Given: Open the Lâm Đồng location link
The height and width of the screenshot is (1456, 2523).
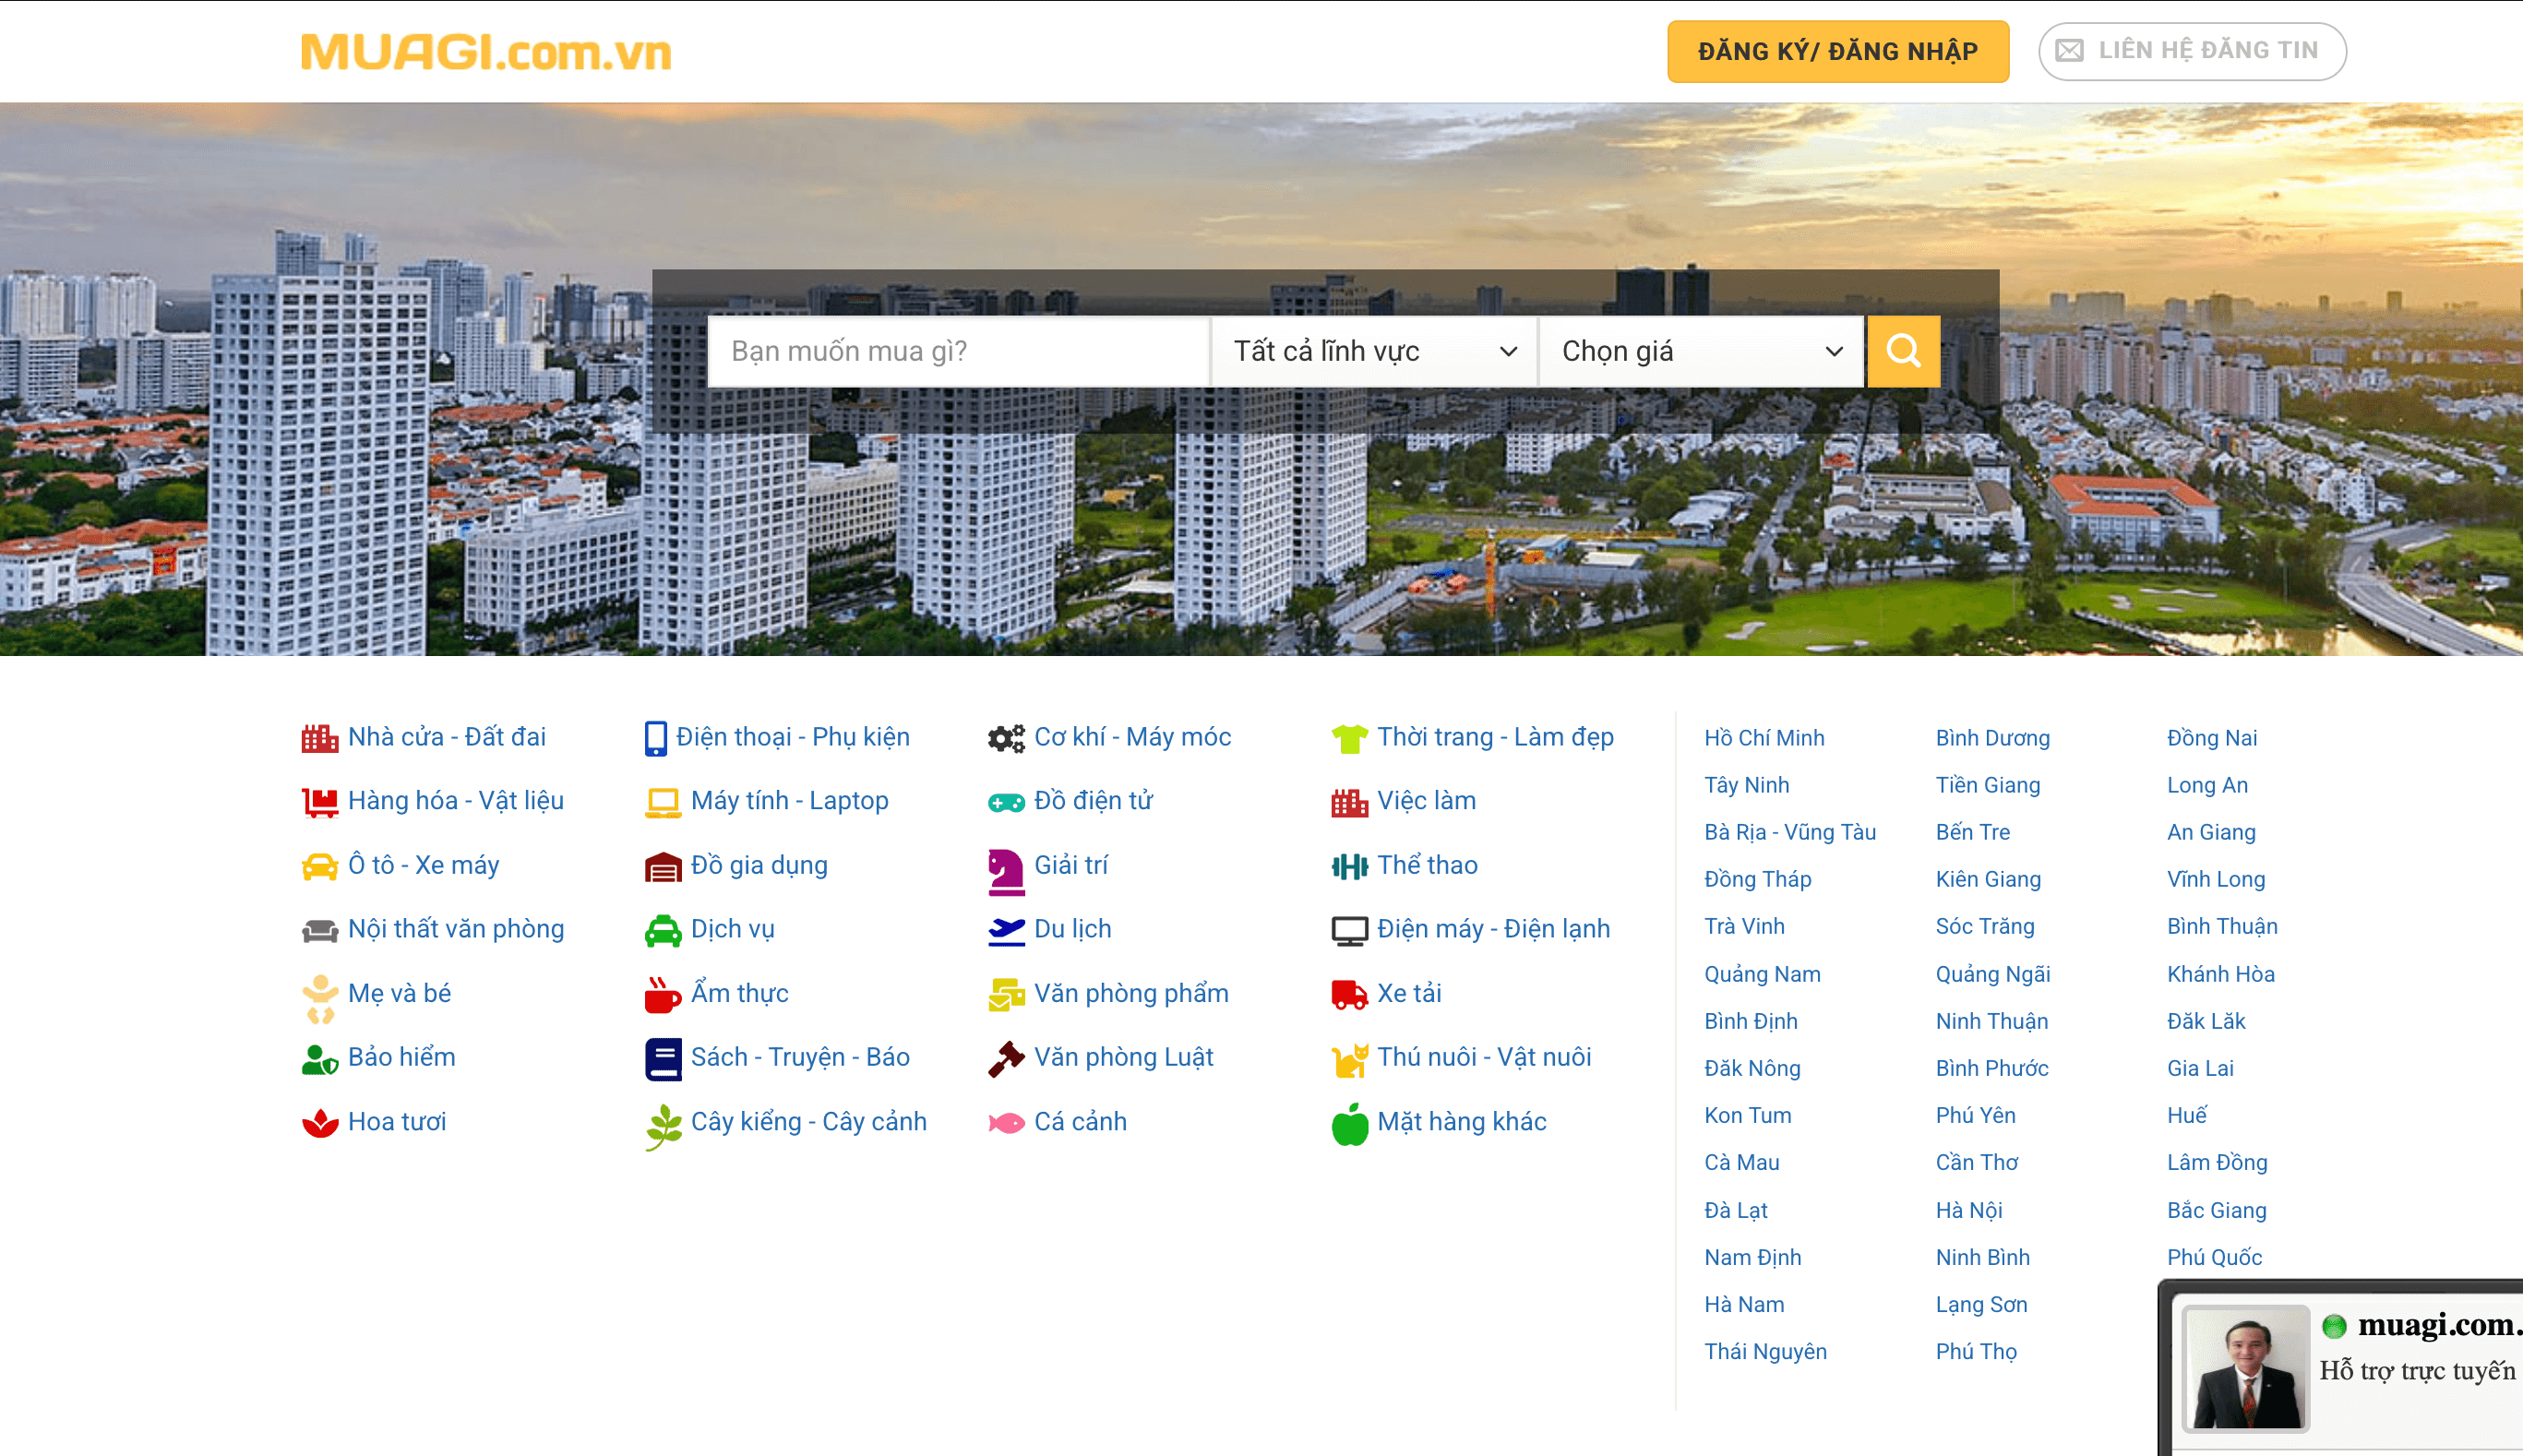Looking at the screenshot, I should click(2216, 1162).
